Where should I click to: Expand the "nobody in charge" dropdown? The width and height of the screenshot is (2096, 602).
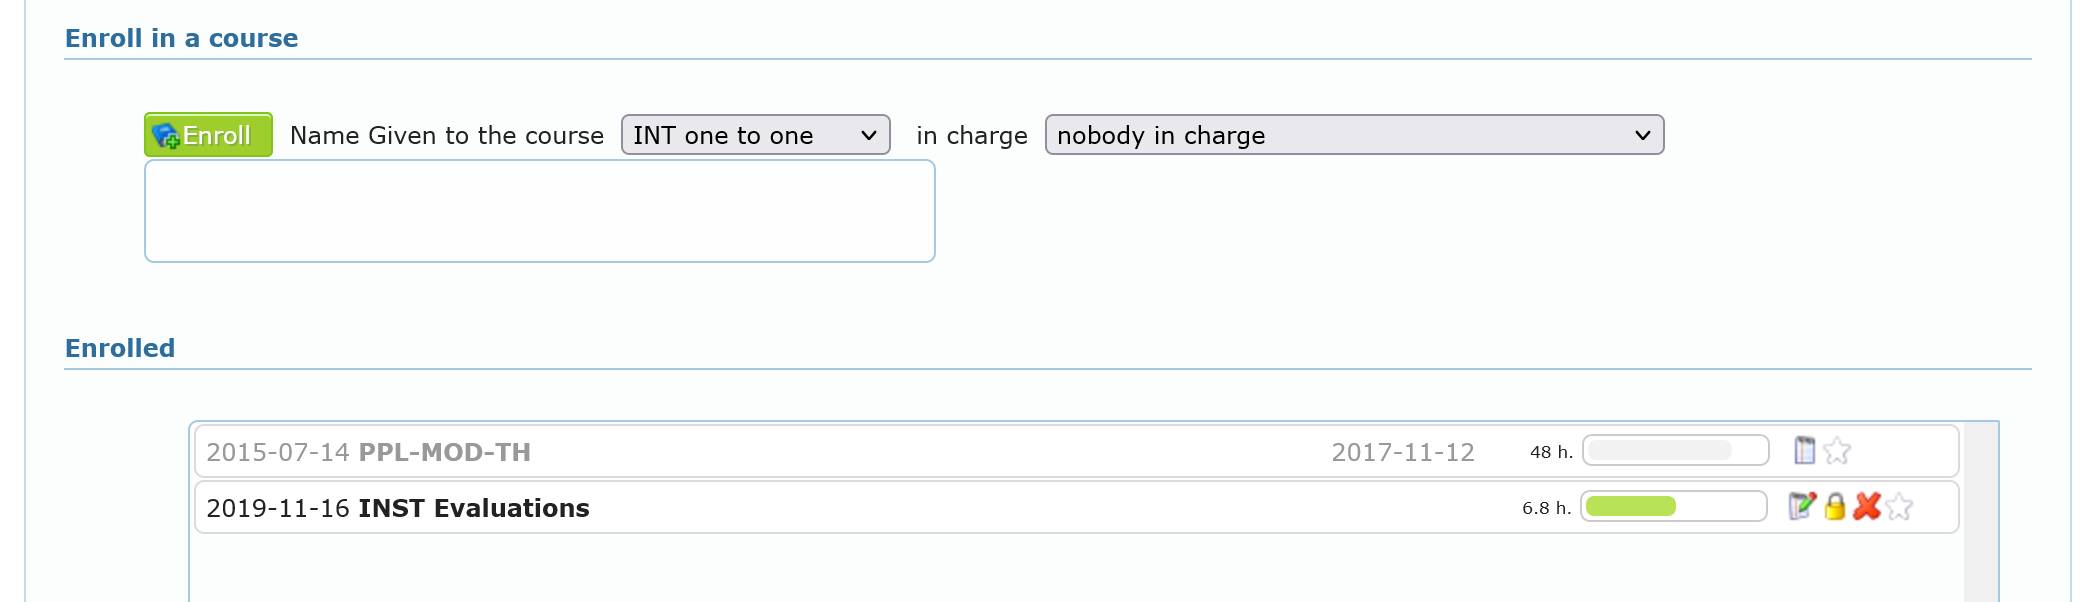pos(1353,135)
